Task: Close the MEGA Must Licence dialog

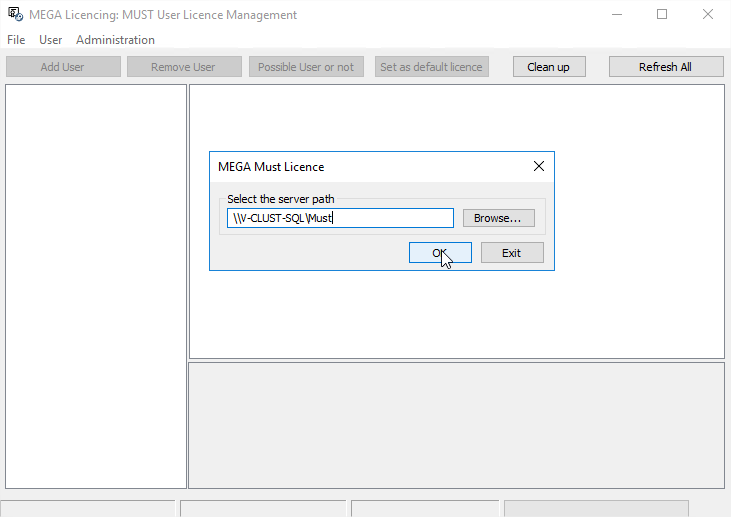Action: (x=538, y=167)
